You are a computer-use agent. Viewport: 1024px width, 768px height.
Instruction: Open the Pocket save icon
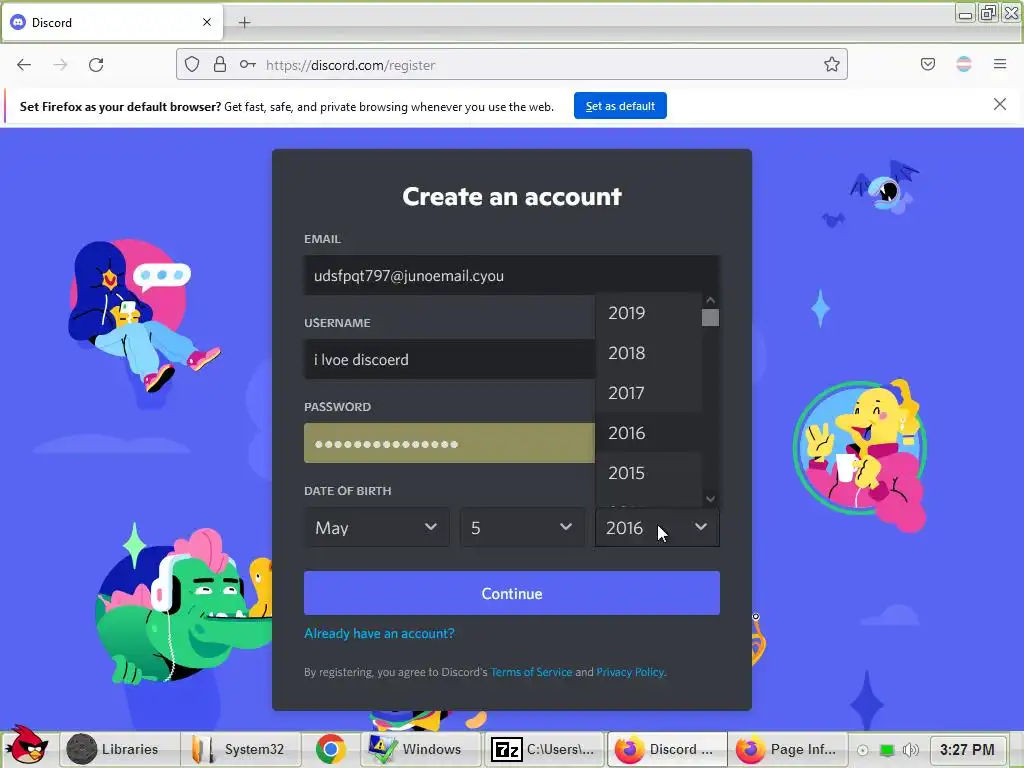pos(927,64)
